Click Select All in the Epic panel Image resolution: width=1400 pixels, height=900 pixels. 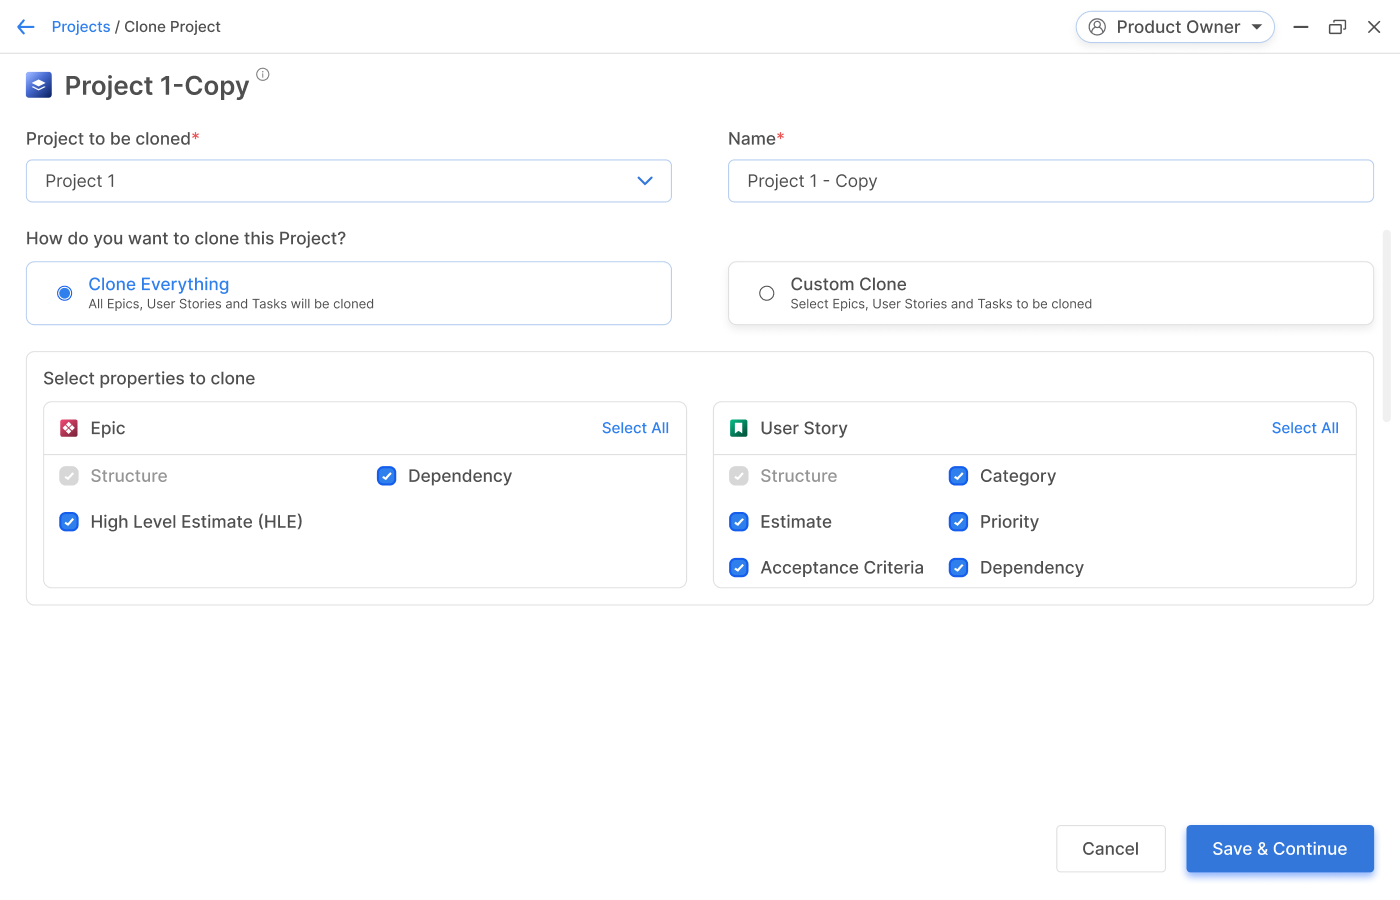635,428
